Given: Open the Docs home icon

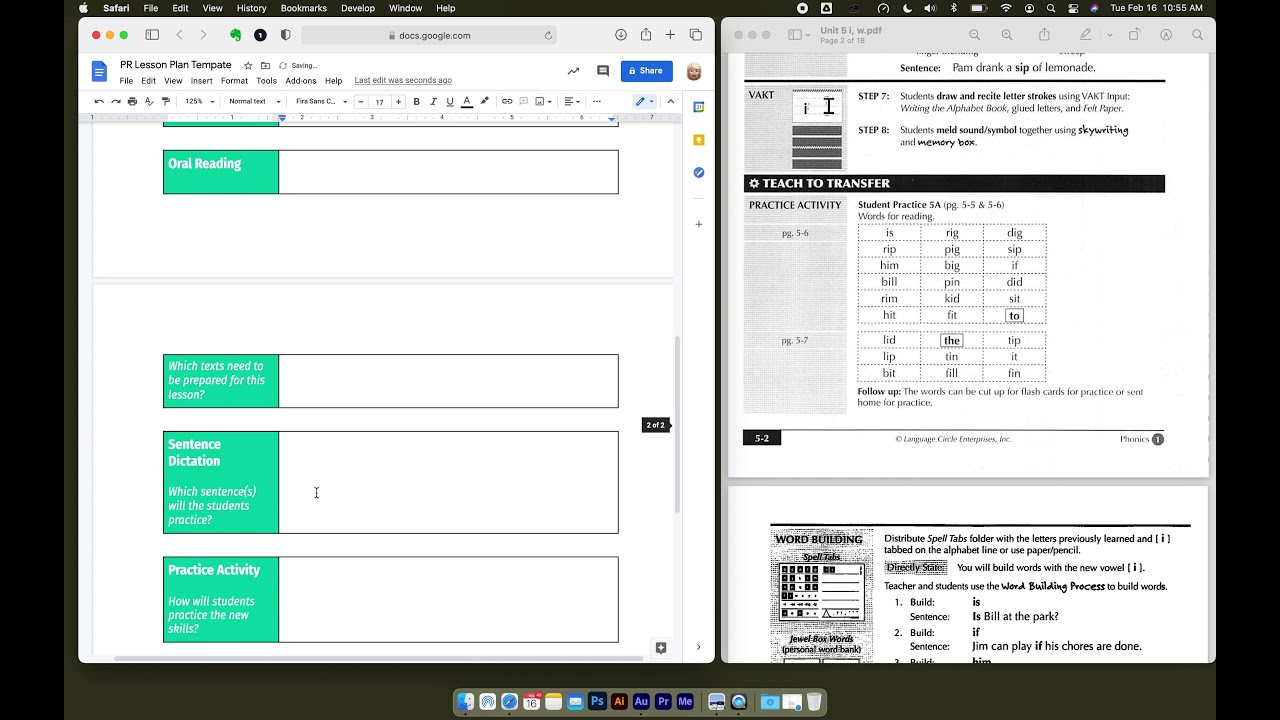Looking at the screenshot, I should click(x=99, y=71).
